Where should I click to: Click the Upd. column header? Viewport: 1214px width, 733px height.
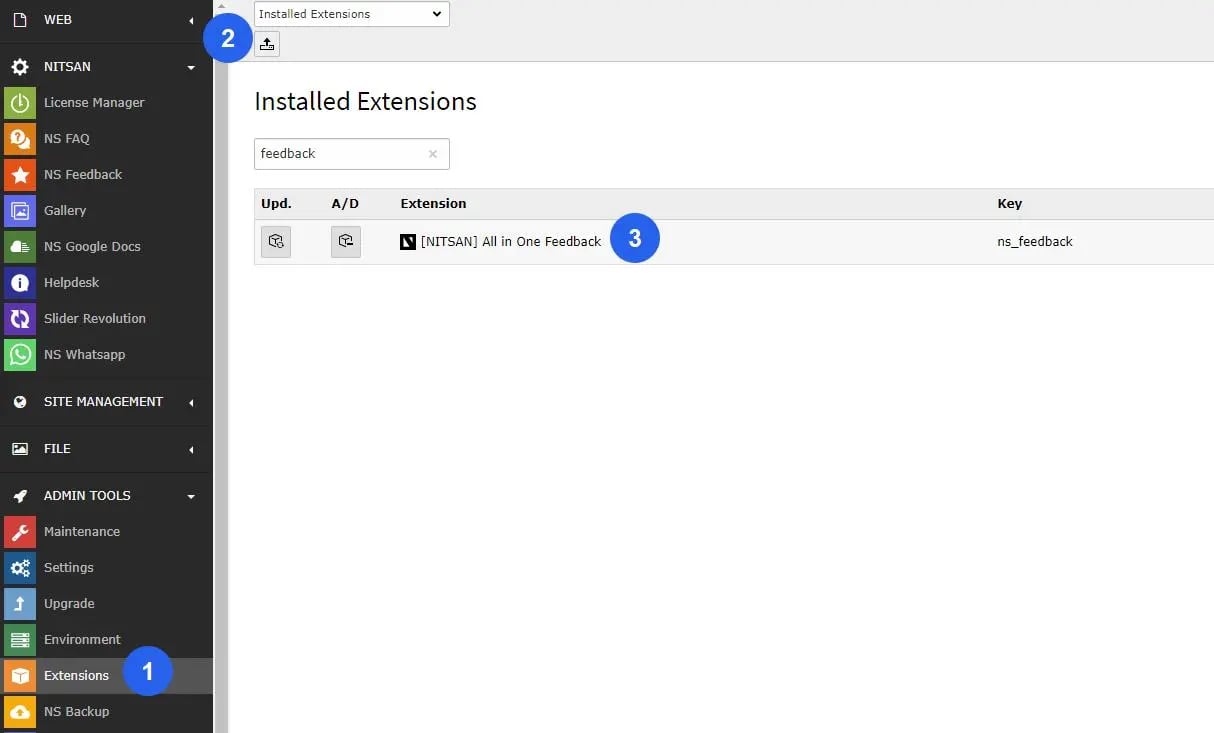coord(276,203)
